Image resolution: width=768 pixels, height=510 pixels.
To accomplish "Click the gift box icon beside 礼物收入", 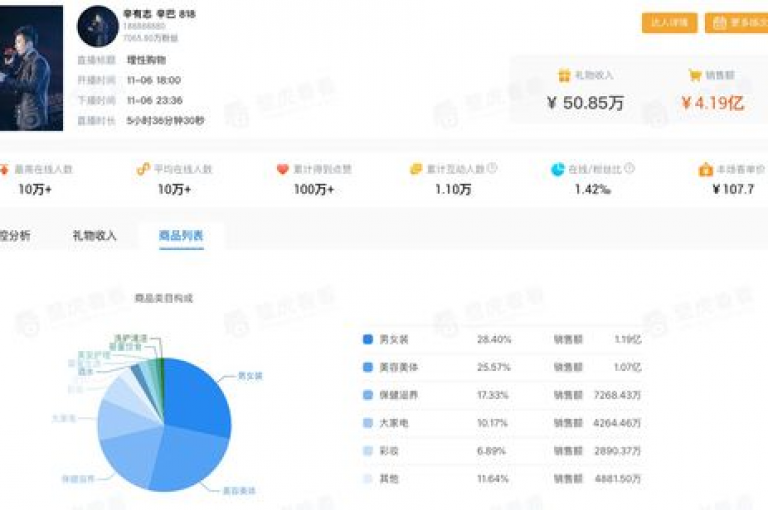I will pos(564,75).
